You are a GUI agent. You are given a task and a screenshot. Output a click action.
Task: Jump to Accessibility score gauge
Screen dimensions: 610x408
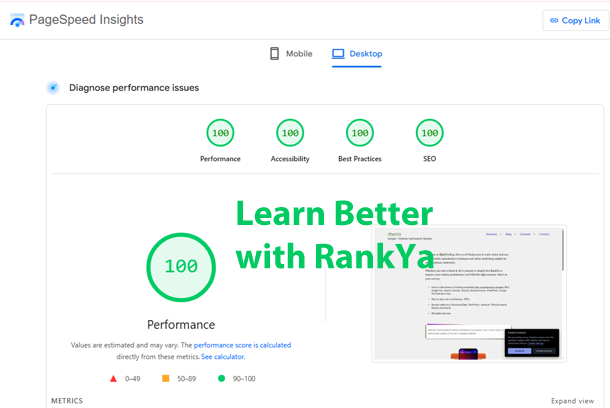tap(290, 133)
